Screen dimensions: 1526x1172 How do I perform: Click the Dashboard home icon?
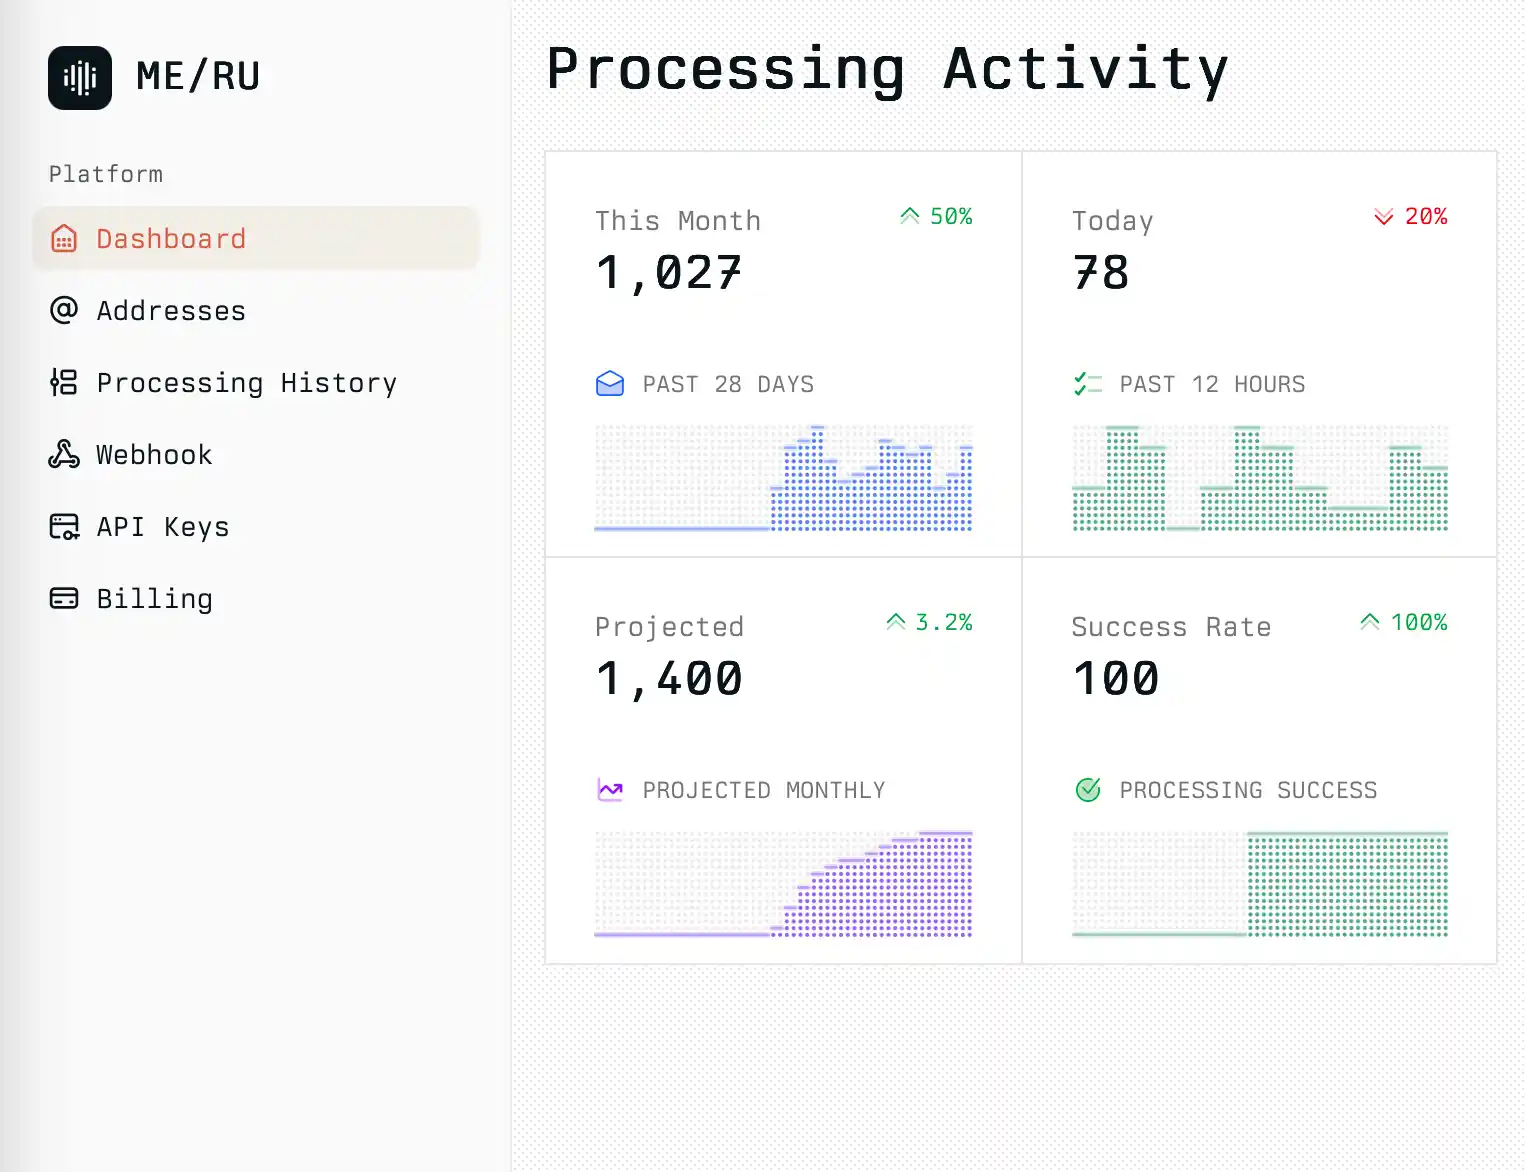coord(64,239)
